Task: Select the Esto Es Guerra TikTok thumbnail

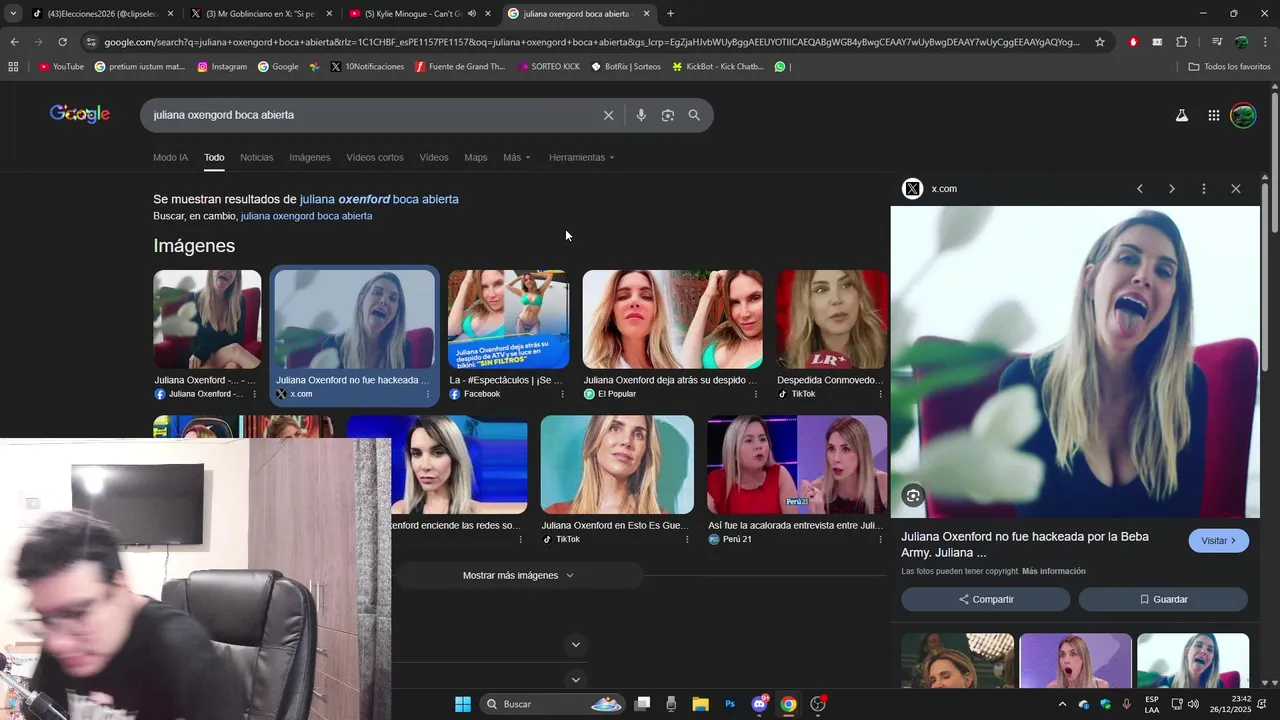Action: 617,465
